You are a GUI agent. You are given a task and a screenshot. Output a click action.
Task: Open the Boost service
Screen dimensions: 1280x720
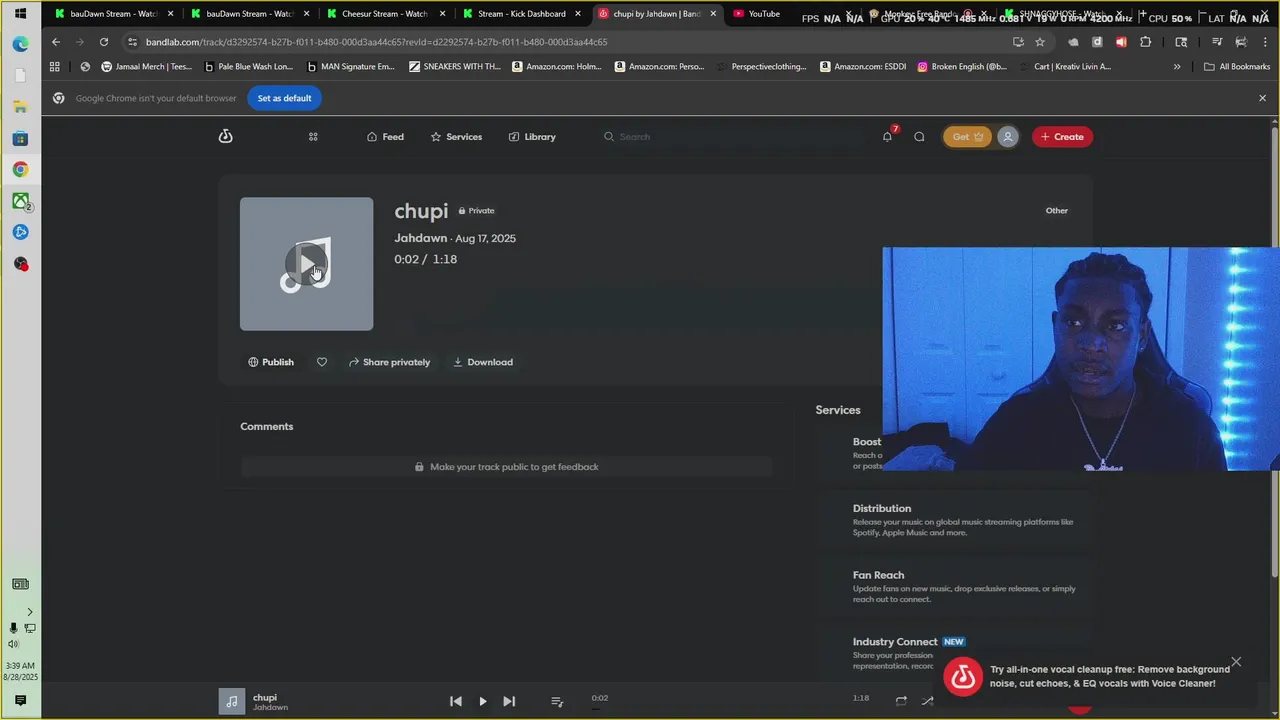pyautogui.click(x=866, y=442)
